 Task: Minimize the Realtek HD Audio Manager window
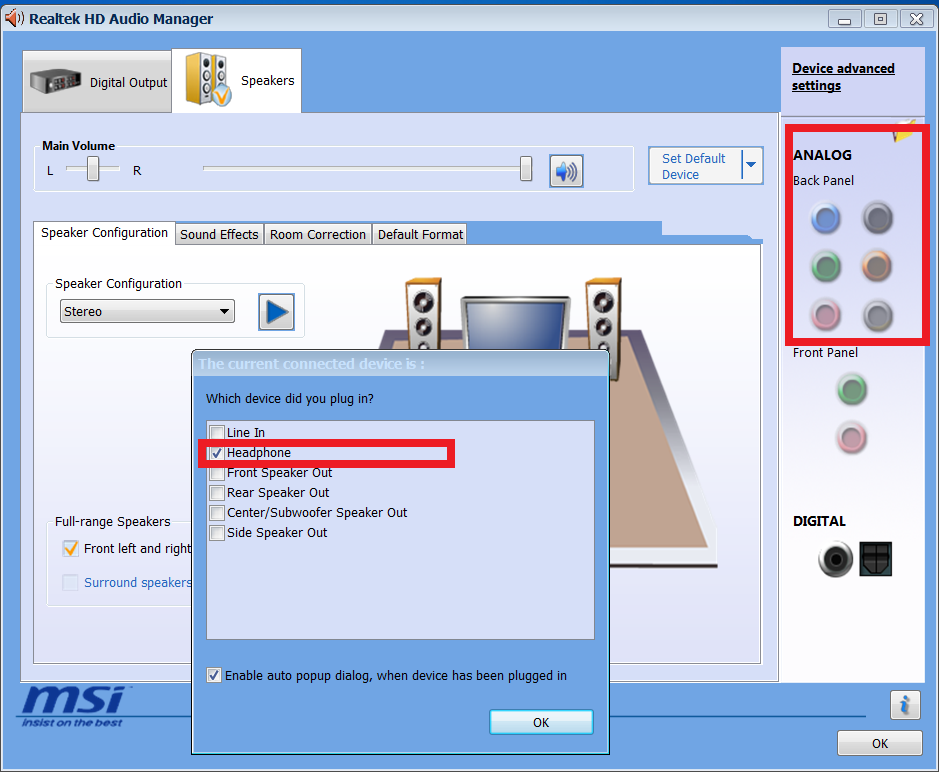point(844,19)
